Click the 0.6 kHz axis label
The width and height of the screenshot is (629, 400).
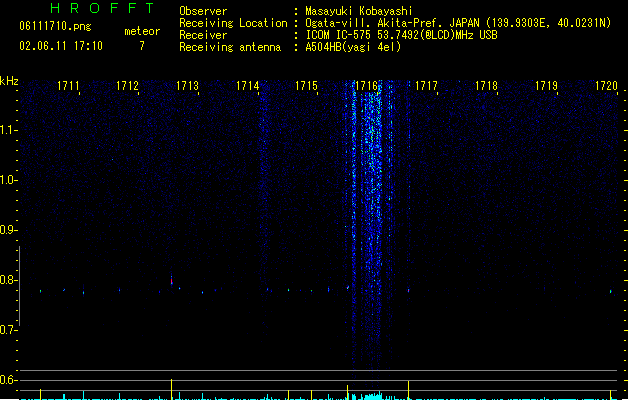coord(8,380)
